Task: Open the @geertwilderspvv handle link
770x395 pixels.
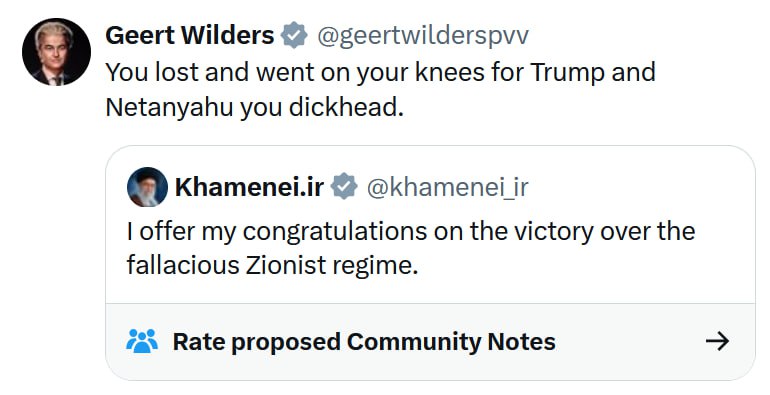Action: pyautogui.click(x=423, y=36)
